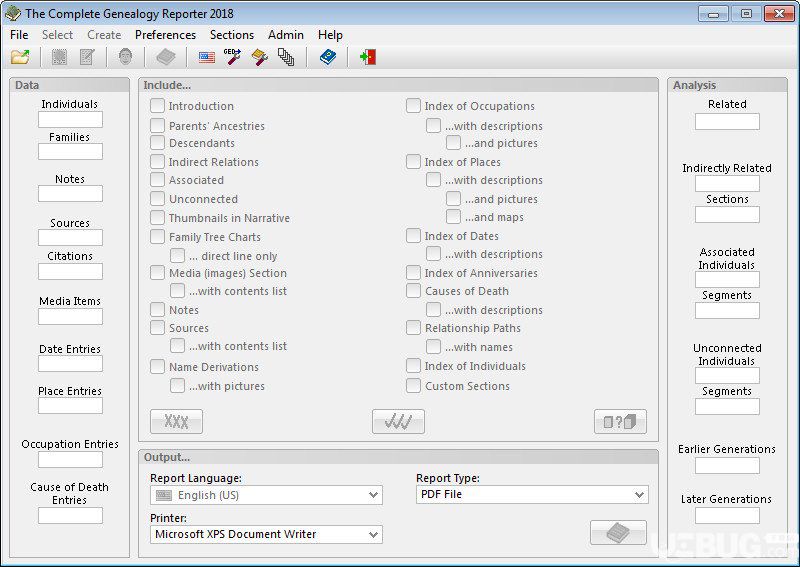Image resolution: width=800 pixels, height=567 pixels.
Task: Click the Later Generations field
Action: tap(727, 515)
